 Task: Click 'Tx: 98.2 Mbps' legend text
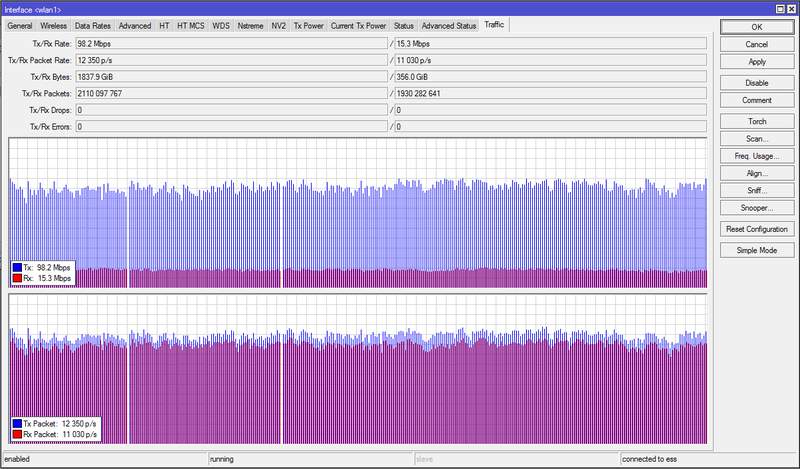(47, 267)
